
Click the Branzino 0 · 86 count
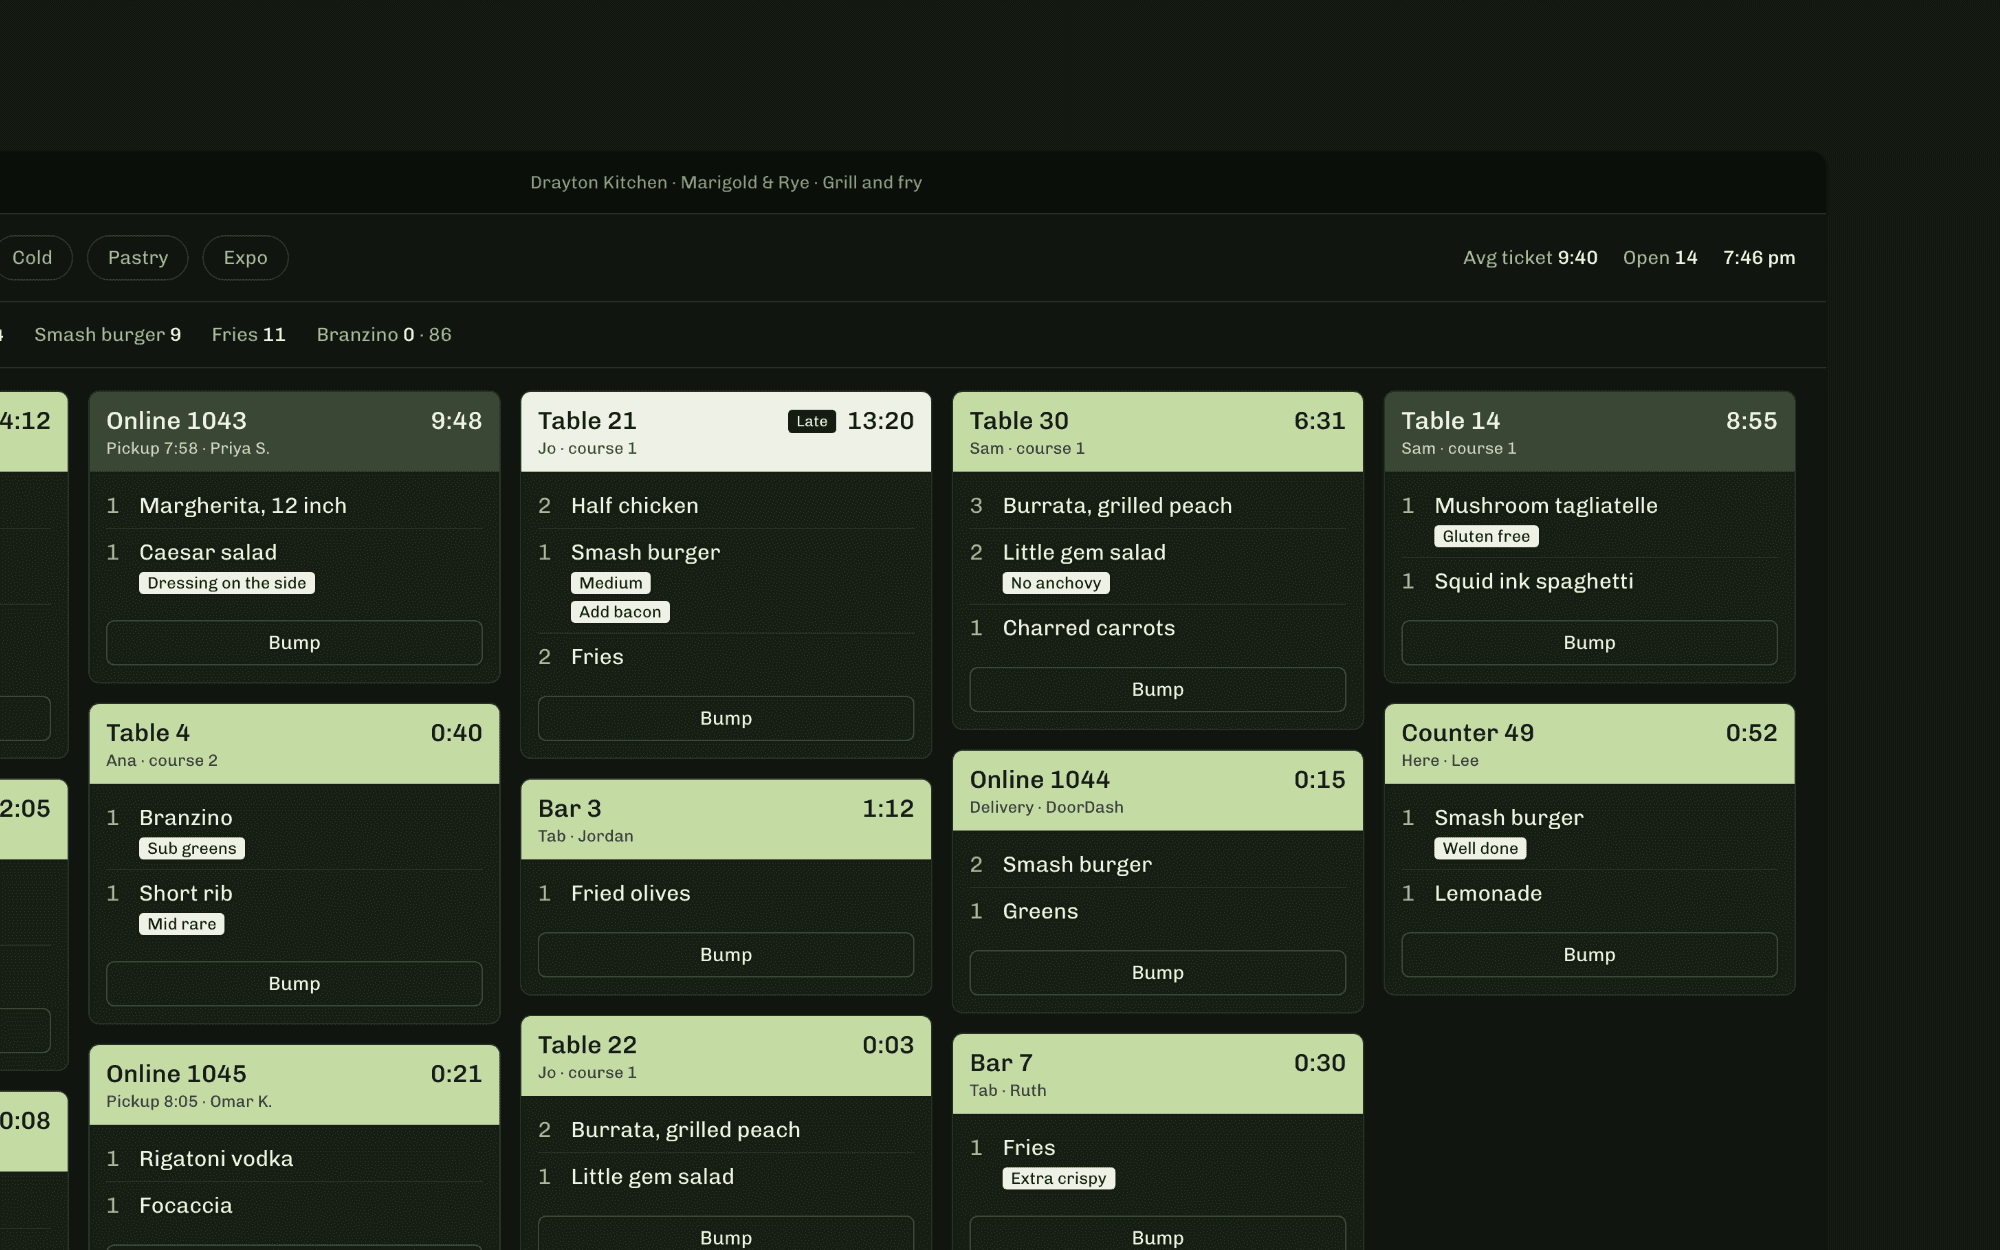pyautogui.click(x=384, y=335)
